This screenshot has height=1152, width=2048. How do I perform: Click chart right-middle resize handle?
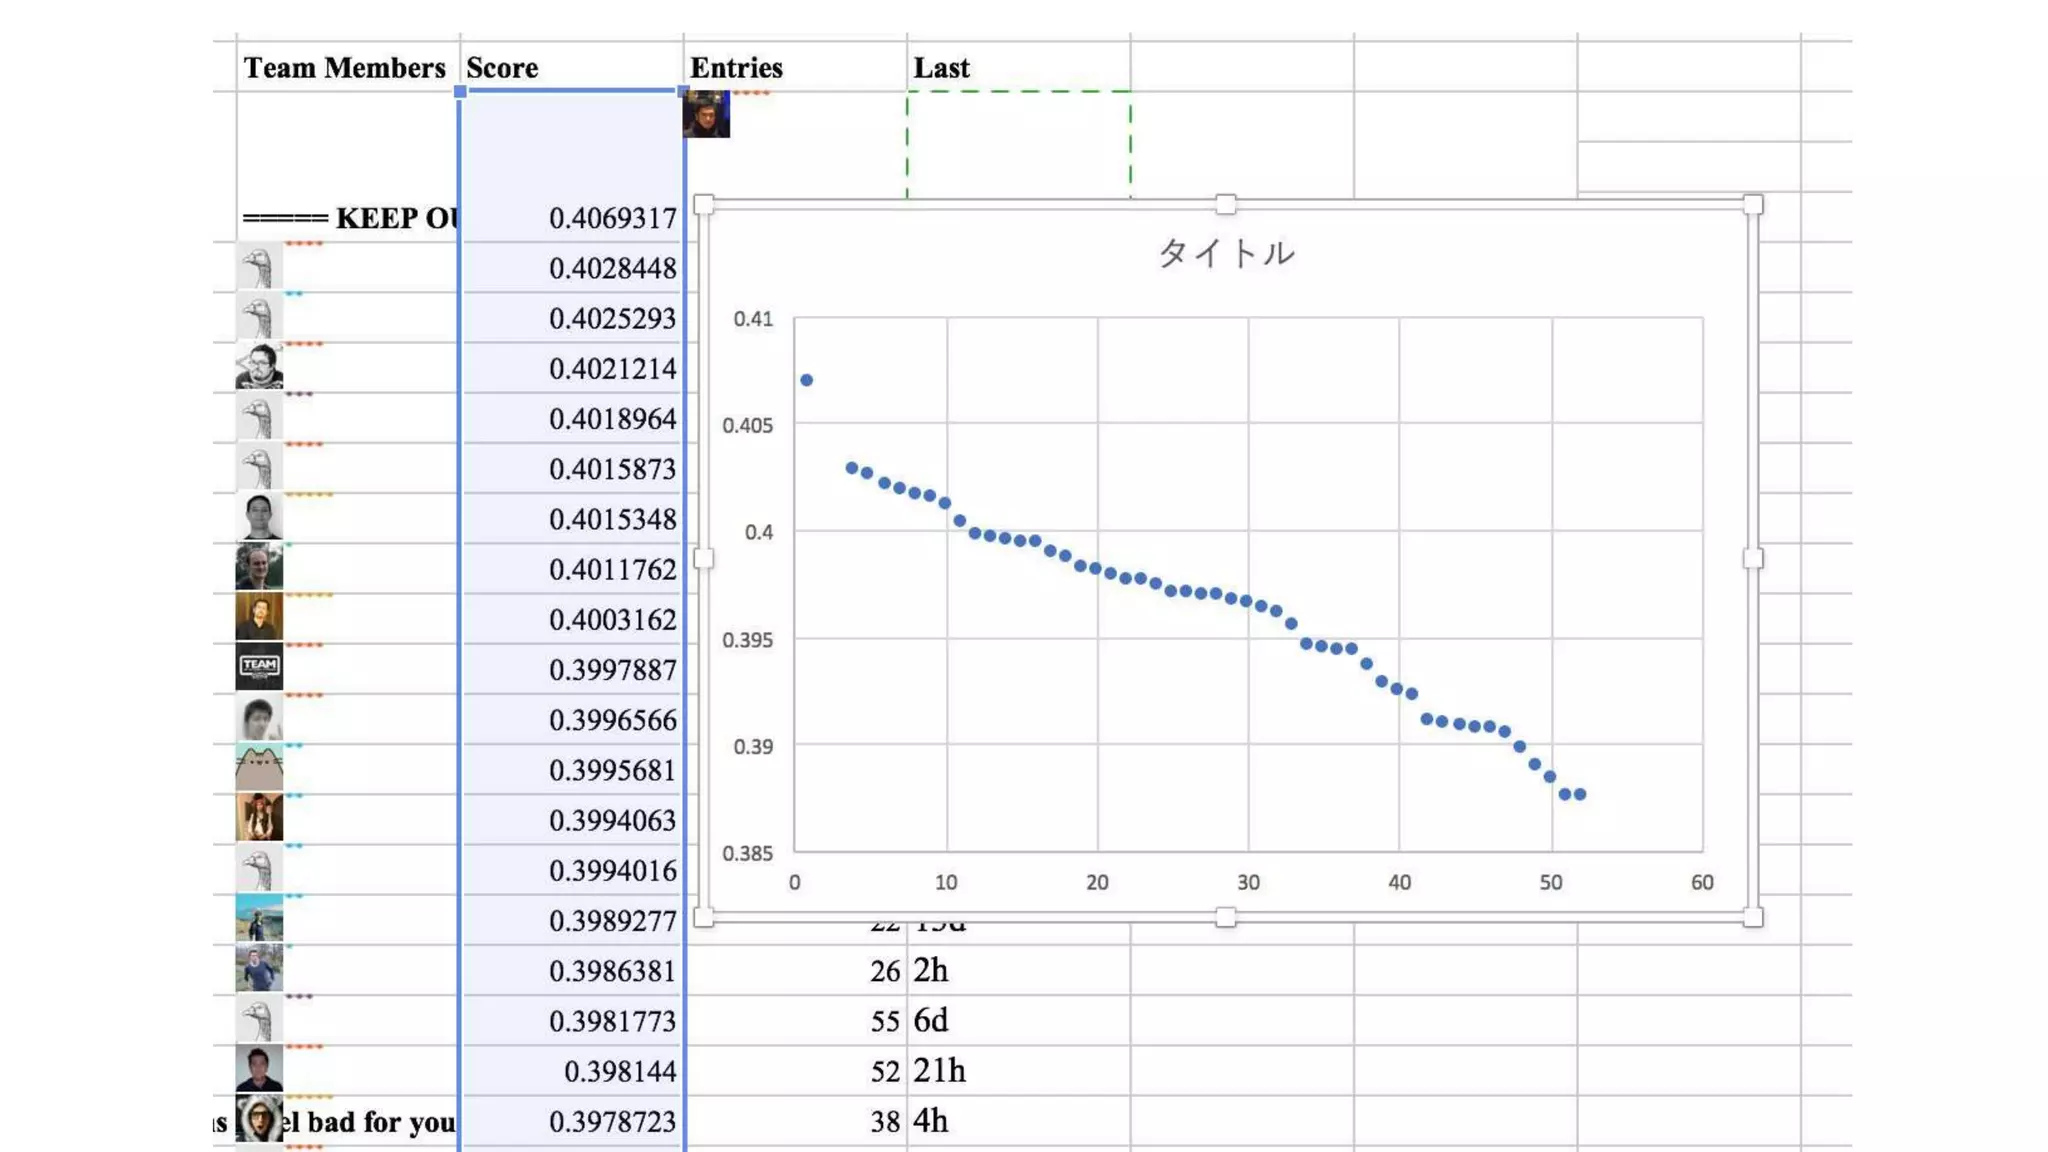pos(1752,559)
